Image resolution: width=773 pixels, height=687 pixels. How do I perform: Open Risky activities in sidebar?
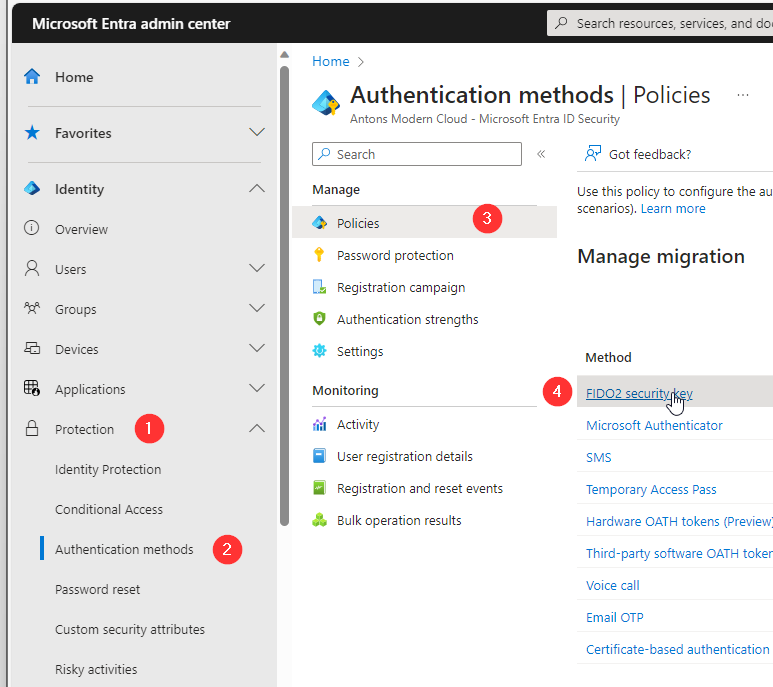click(x=96, y=669)
